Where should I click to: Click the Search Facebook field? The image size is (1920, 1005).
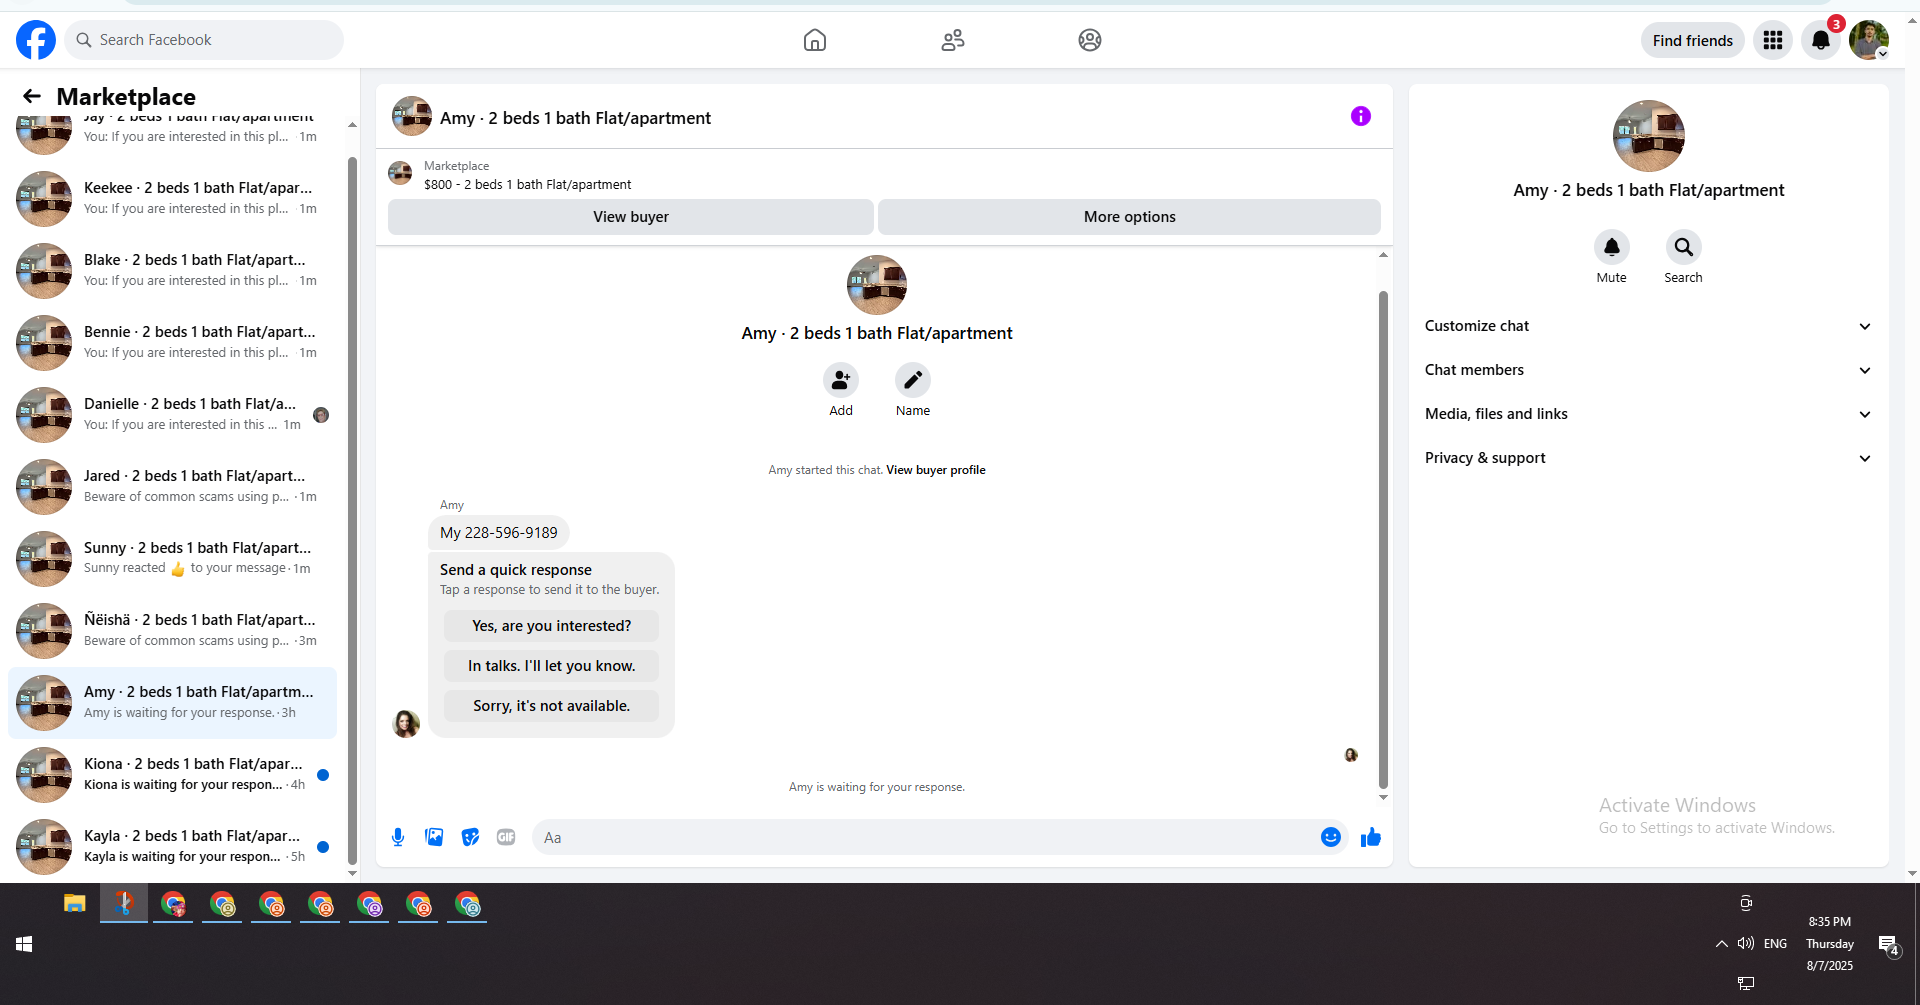[204, 40]
